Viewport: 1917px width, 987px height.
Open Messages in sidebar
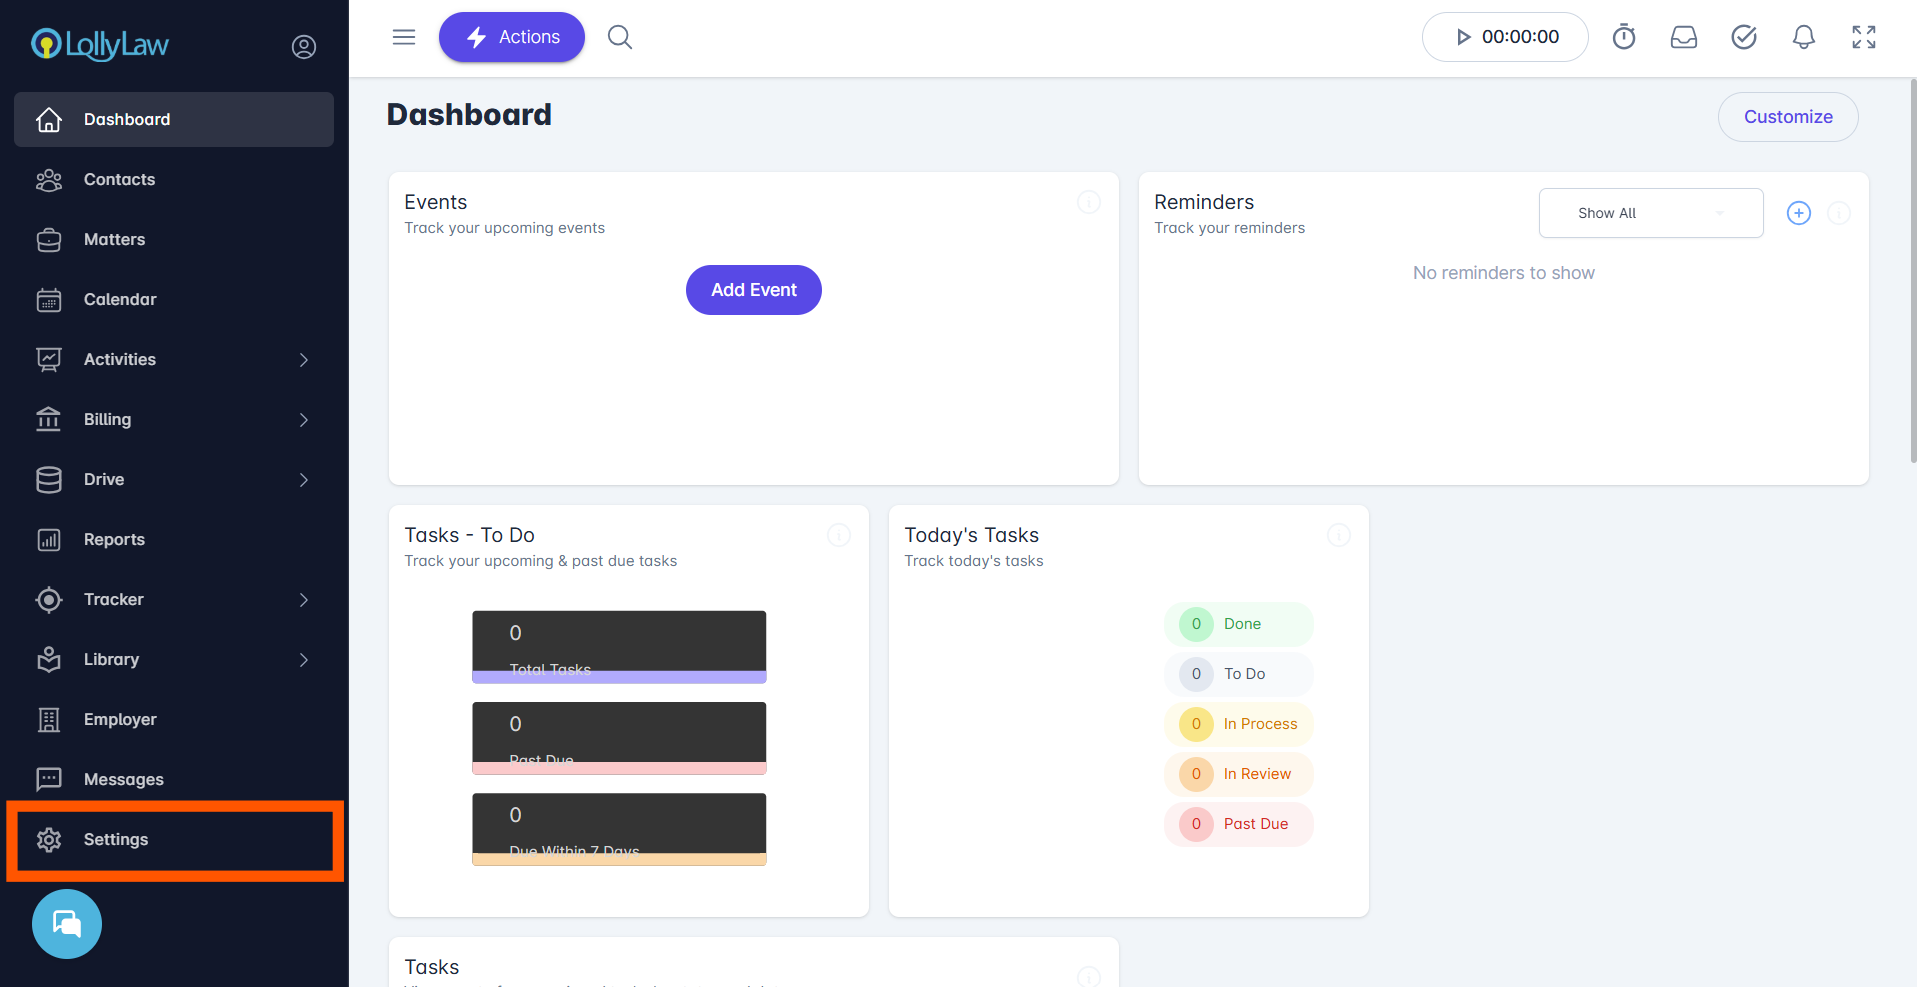(174, 779)
